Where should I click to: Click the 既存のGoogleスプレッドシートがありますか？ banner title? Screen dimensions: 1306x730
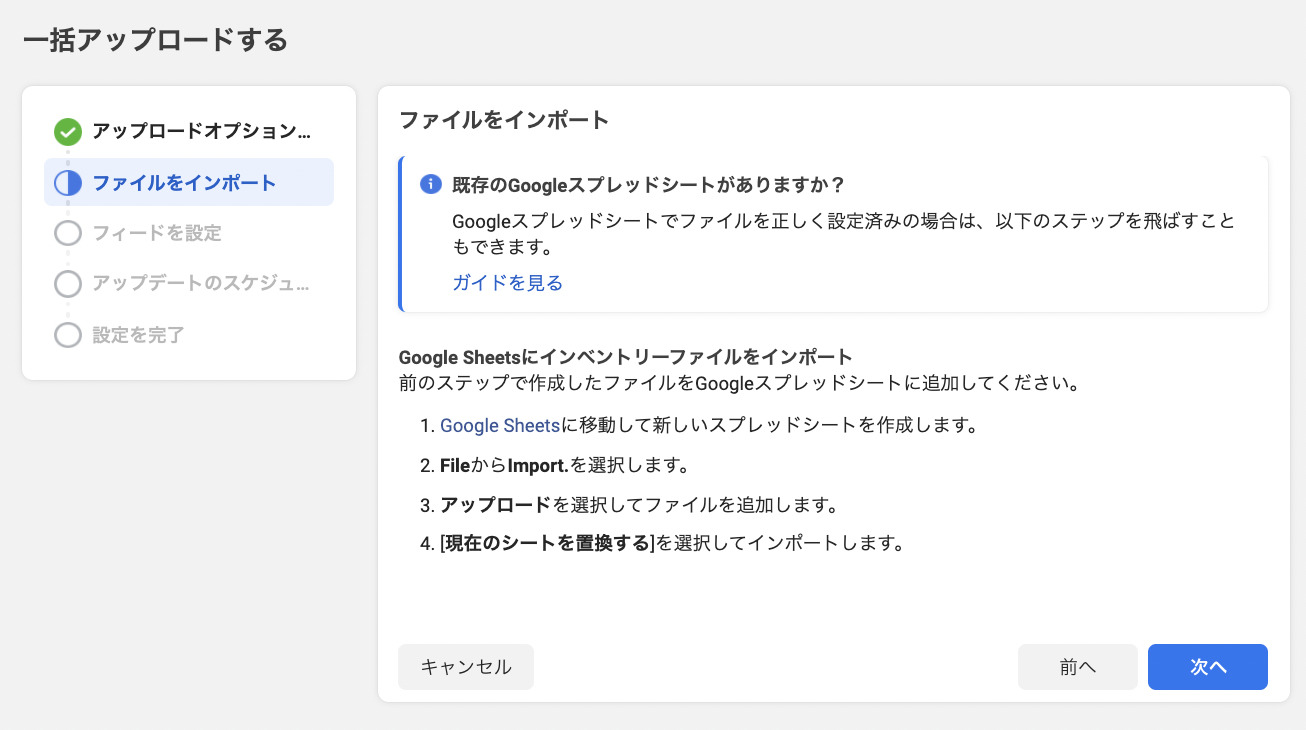649,185
